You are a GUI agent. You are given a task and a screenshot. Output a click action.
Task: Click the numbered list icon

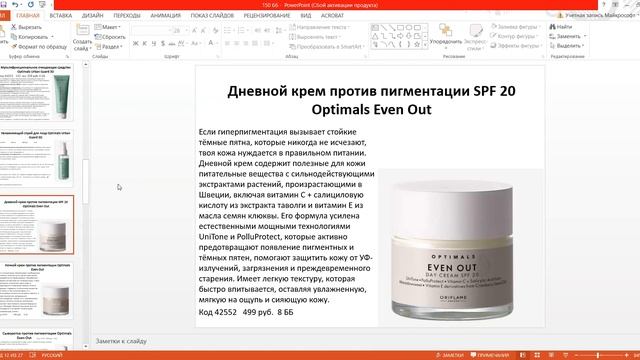tap(241, 31)
